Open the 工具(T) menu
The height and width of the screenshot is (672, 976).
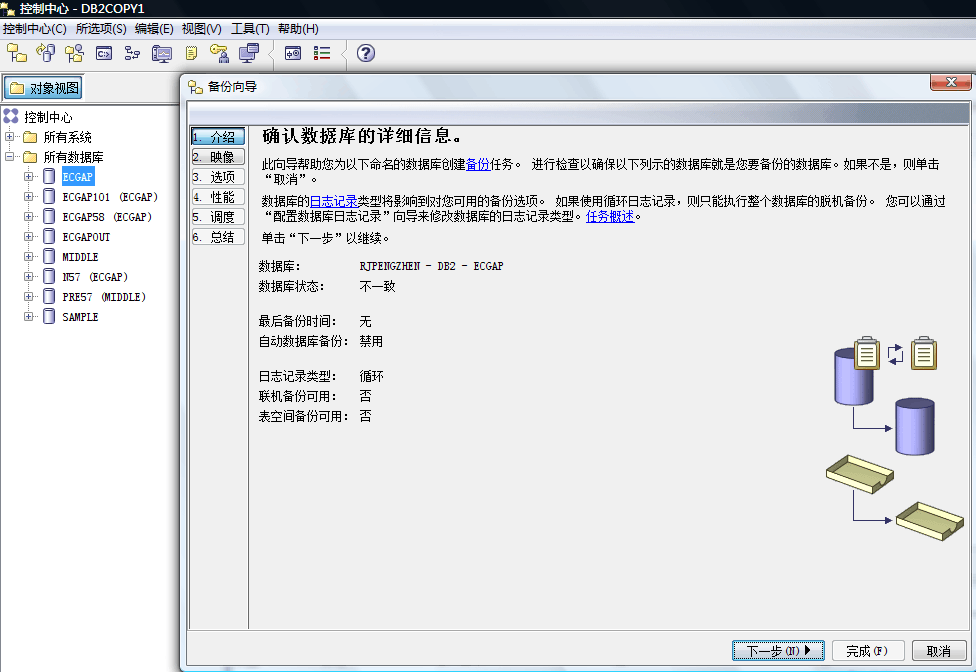[x=250, y=29]
